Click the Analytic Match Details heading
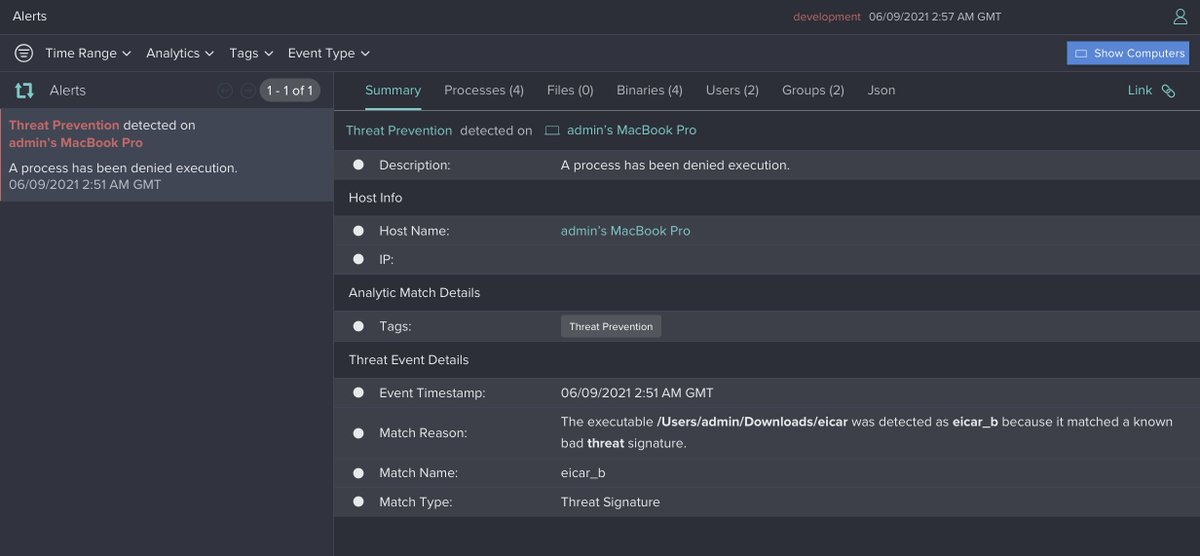This screenshot has width=1200, height=556. (x=414, y=293)
